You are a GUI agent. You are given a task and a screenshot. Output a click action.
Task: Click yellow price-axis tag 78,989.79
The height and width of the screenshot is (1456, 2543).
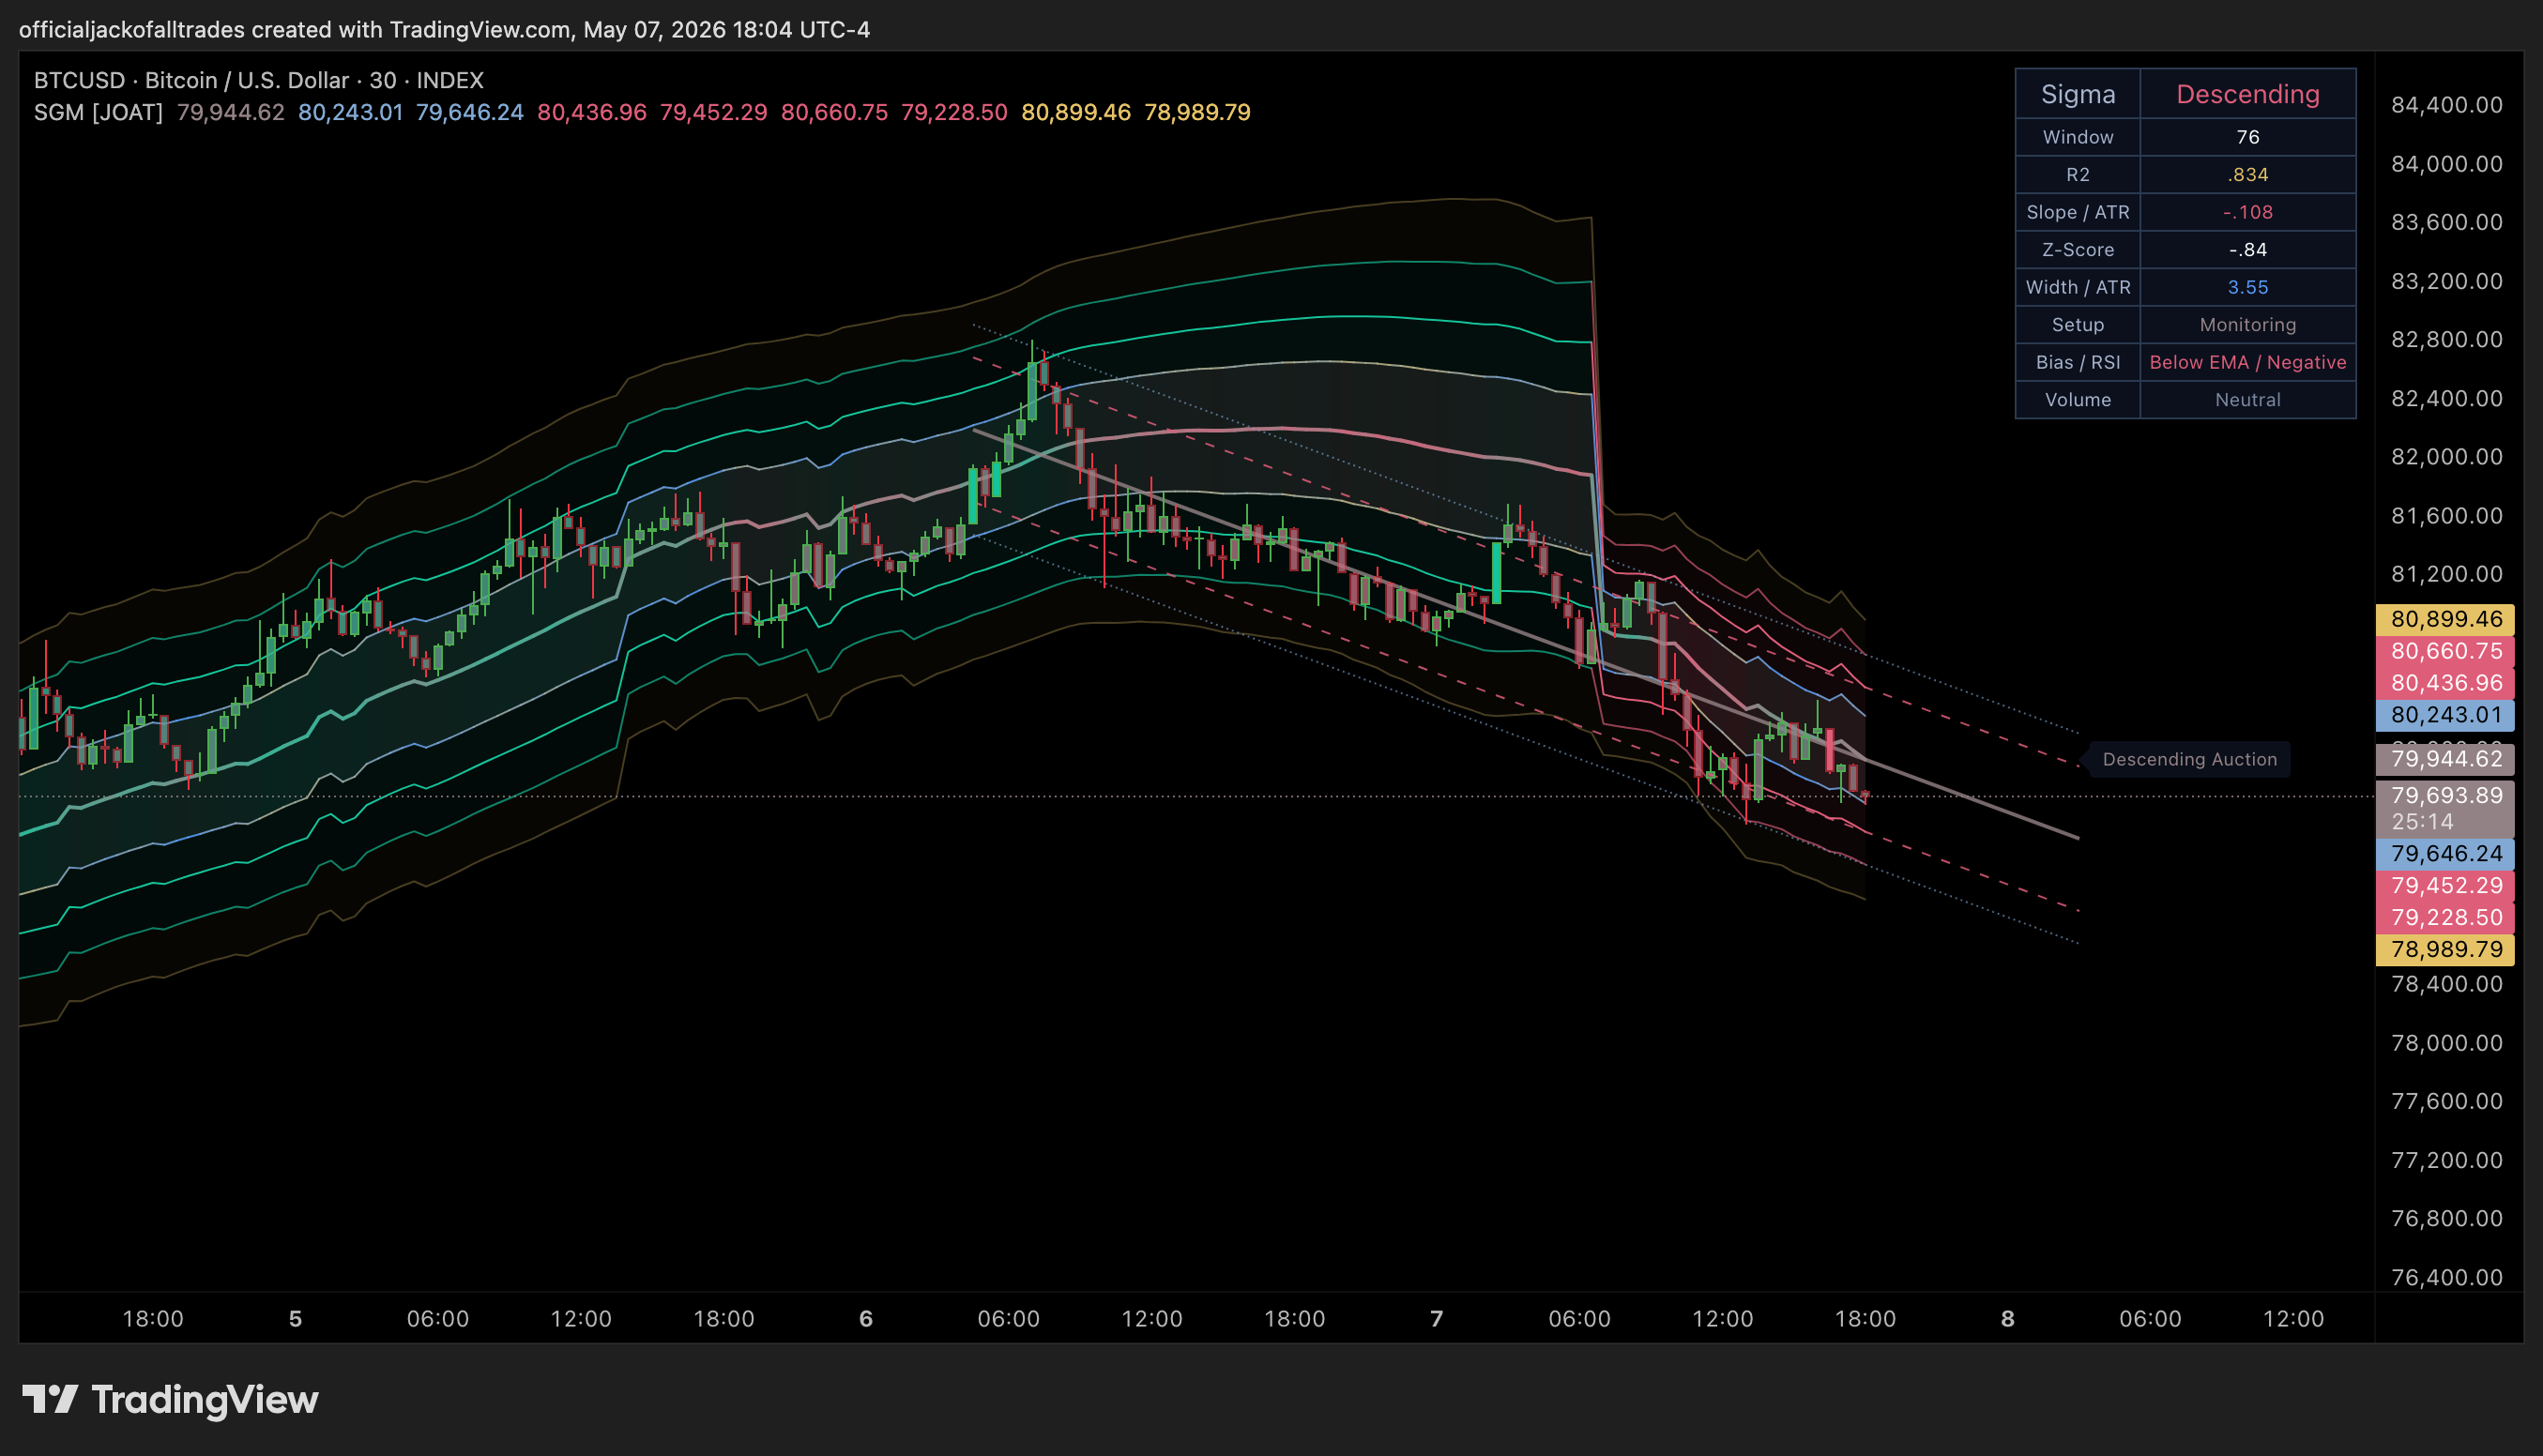[x=2445, y=949]
